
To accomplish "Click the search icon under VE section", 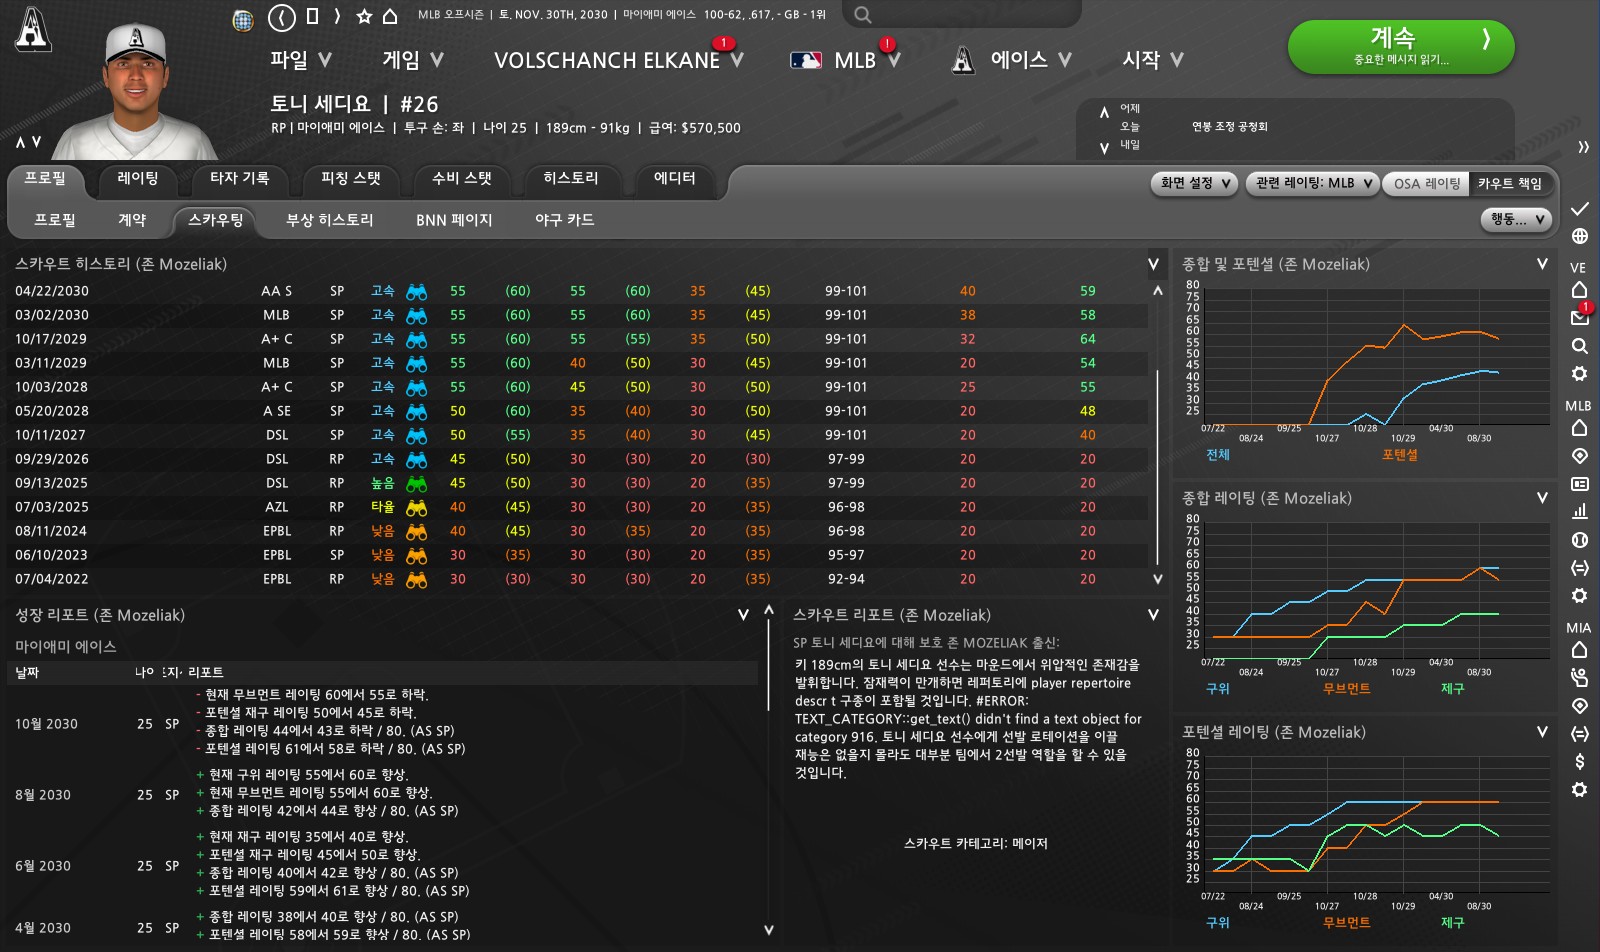I will pos(1579,346).
